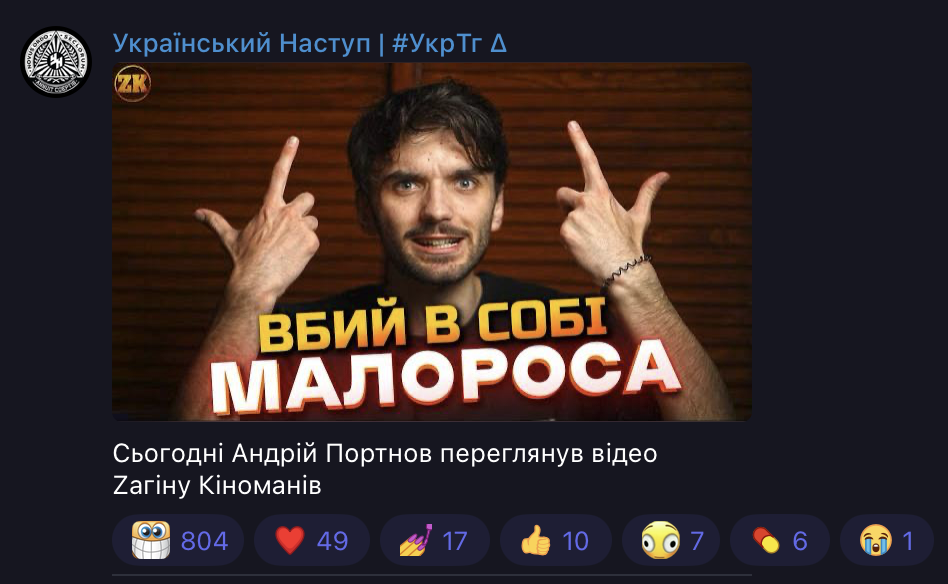This screenshot has height=584, width=948.
Task: Click the ZK logo on the thumbnail
Action: tap(132, 83)
